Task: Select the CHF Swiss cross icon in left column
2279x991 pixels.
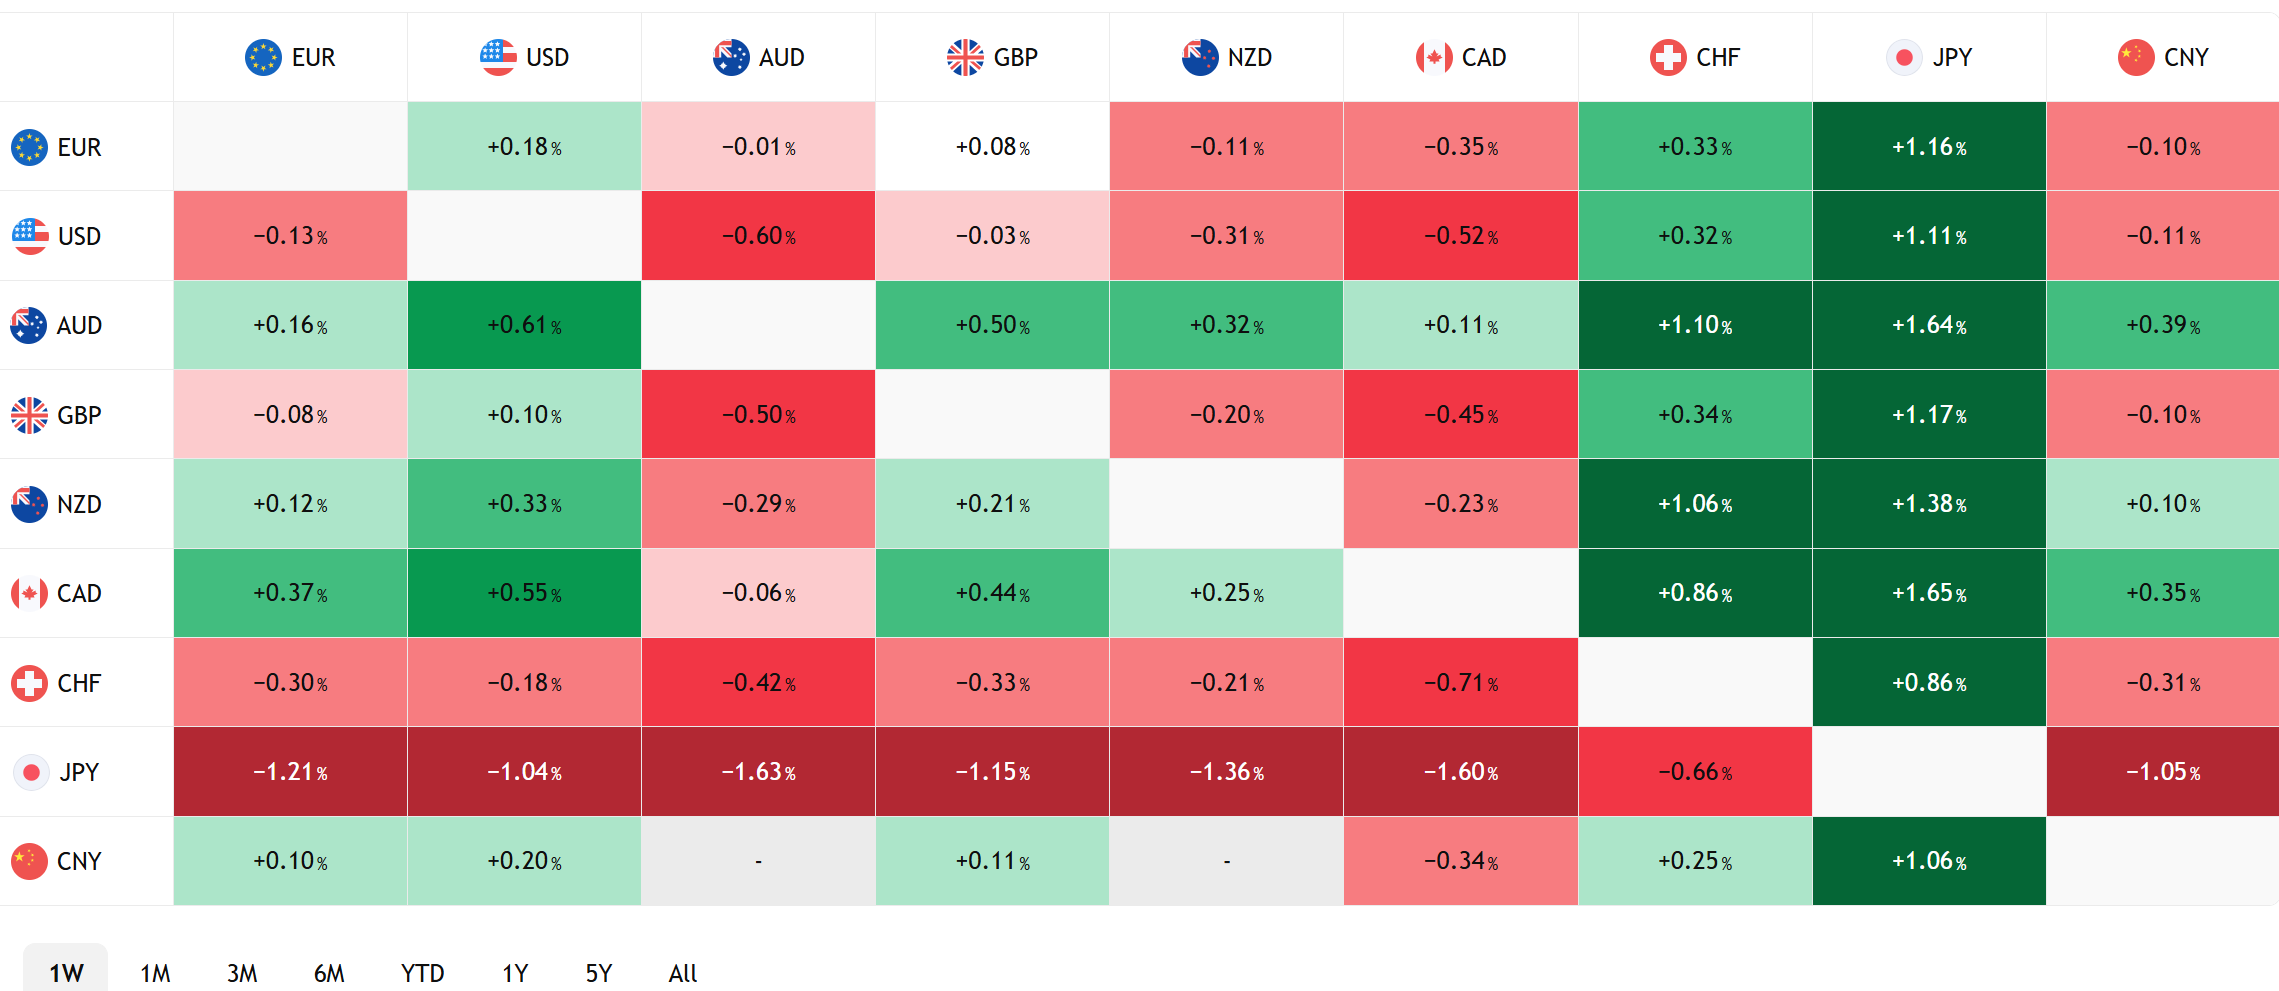Action: point(29,683)
